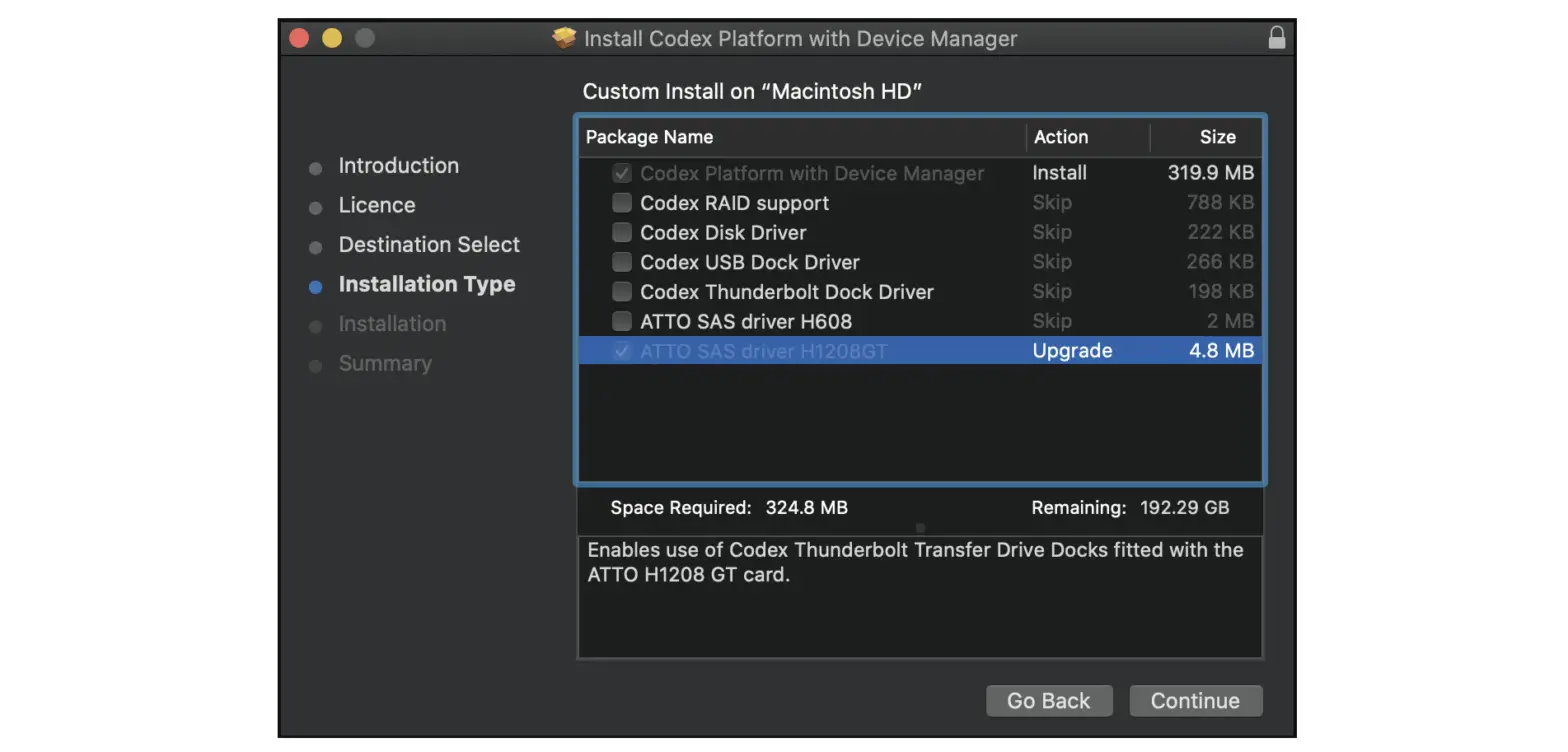Select the ATTO SAS driver H1208GT name

764,351
